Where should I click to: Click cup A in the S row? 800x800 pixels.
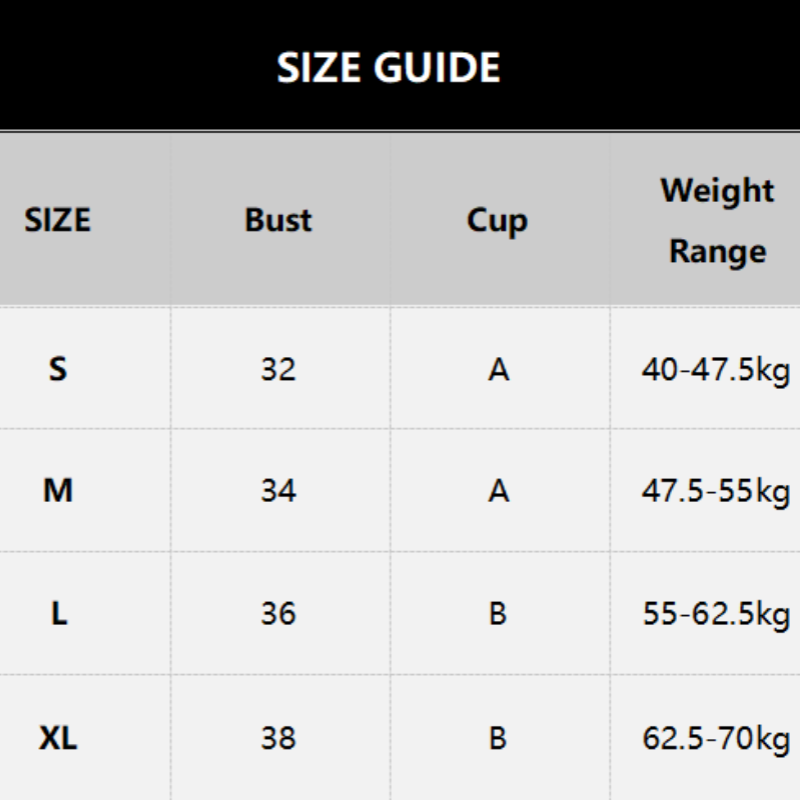pos(498,369)
